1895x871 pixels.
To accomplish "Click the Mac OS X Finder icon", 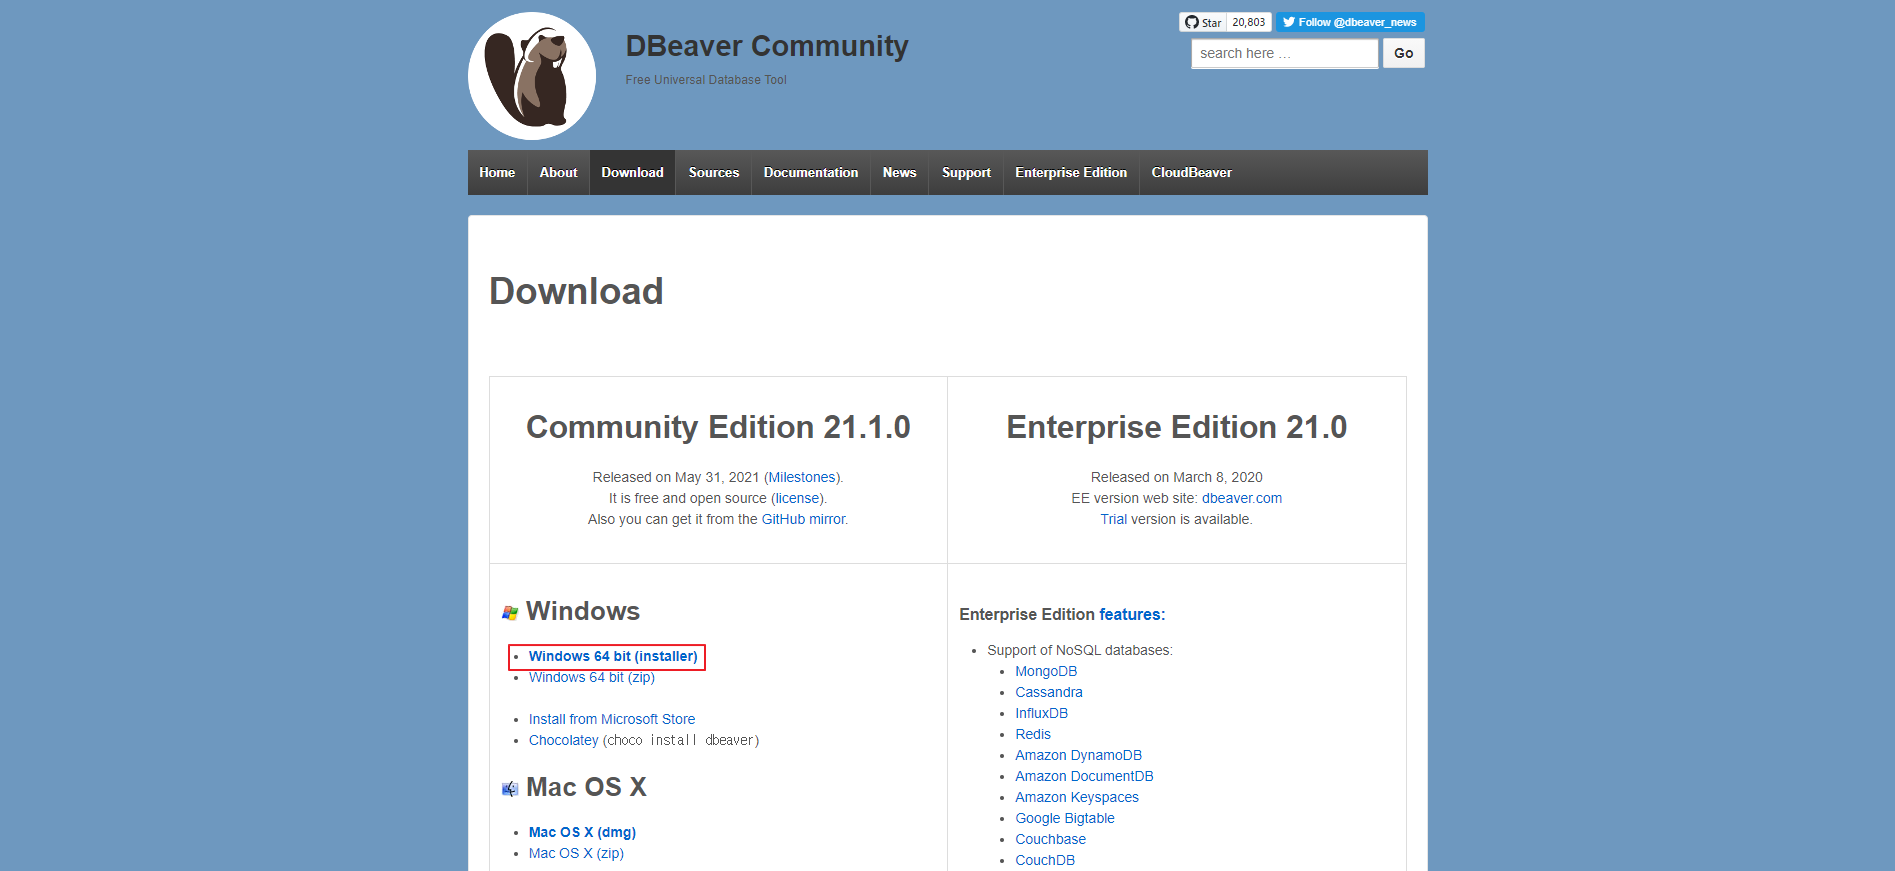I will point(510,789).
